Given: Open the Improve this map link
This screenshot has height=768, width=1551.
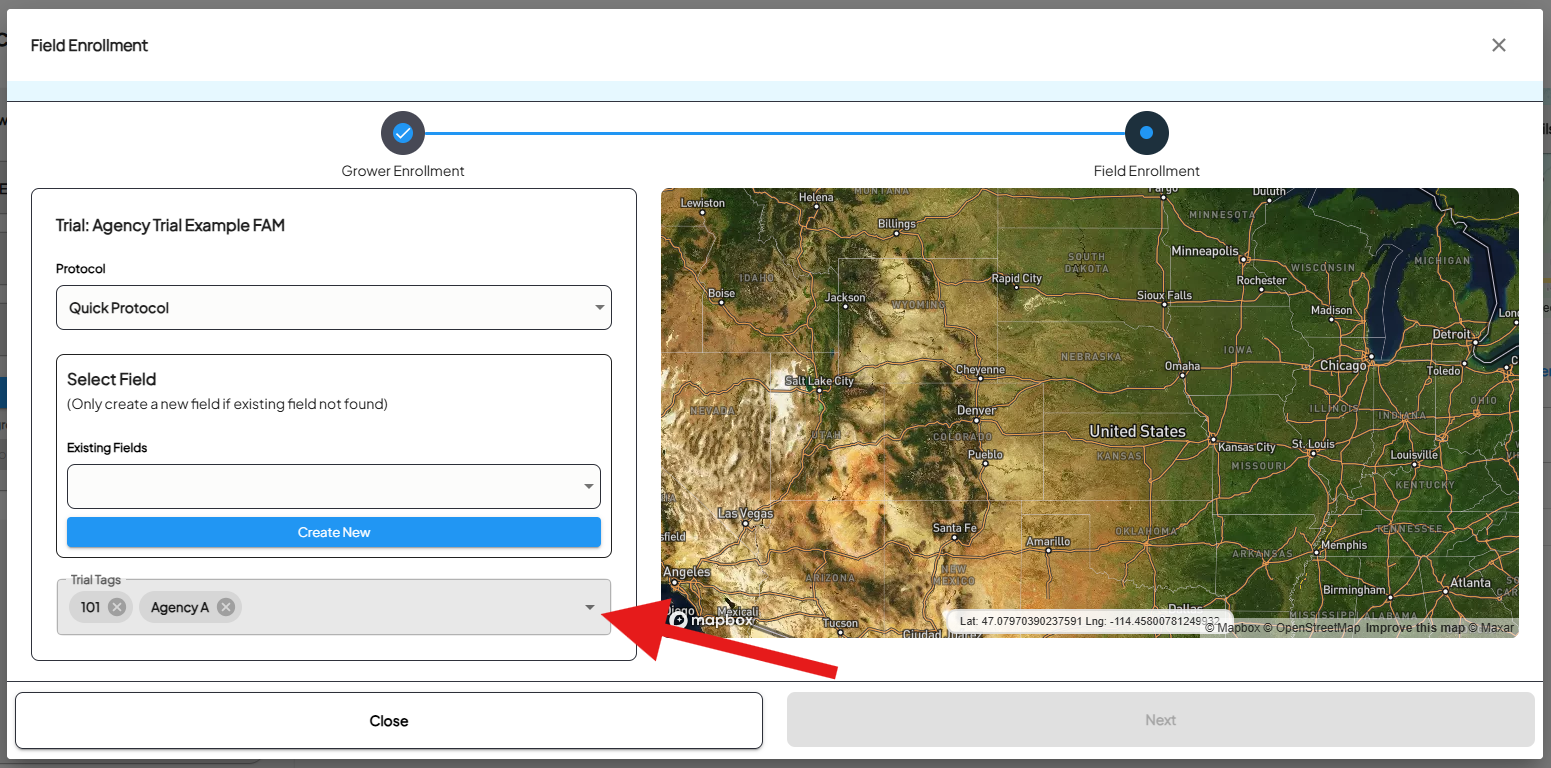Looking at the screenshot, I should 1415,628.
